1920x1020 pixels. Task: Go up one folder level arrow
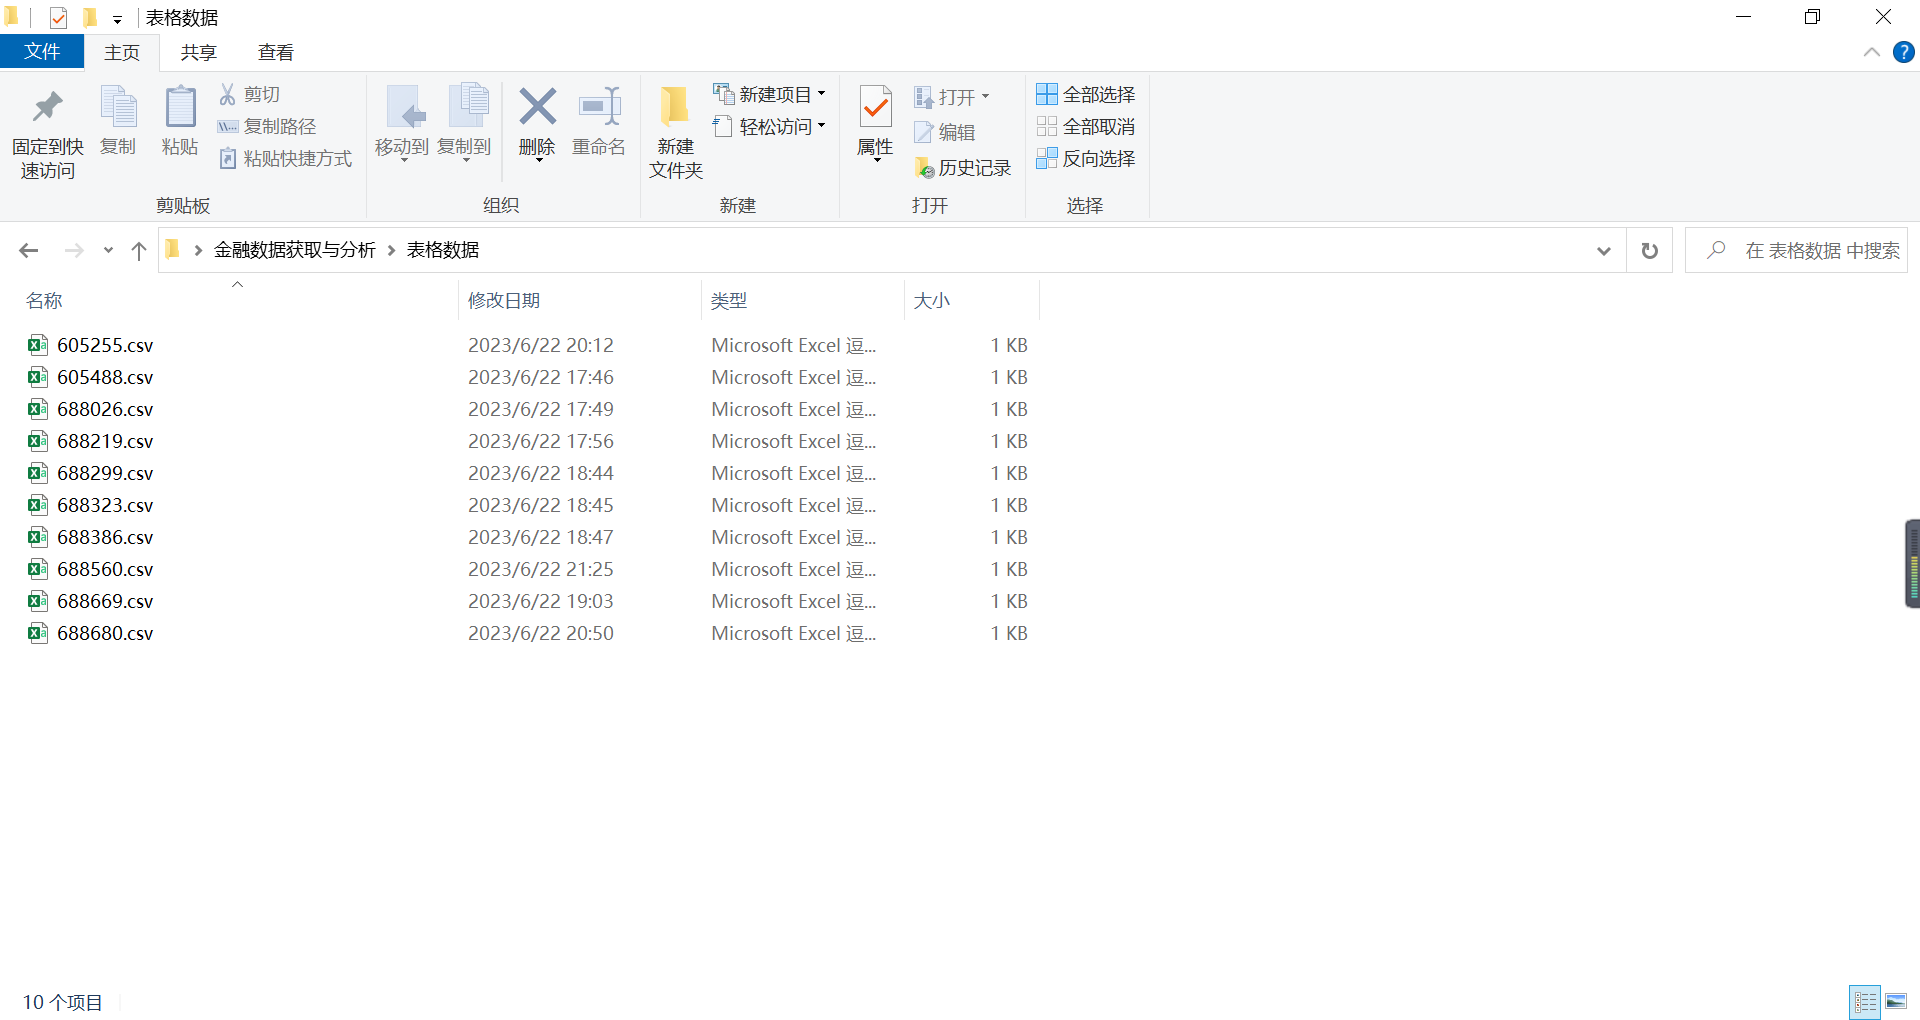[139, 250]
